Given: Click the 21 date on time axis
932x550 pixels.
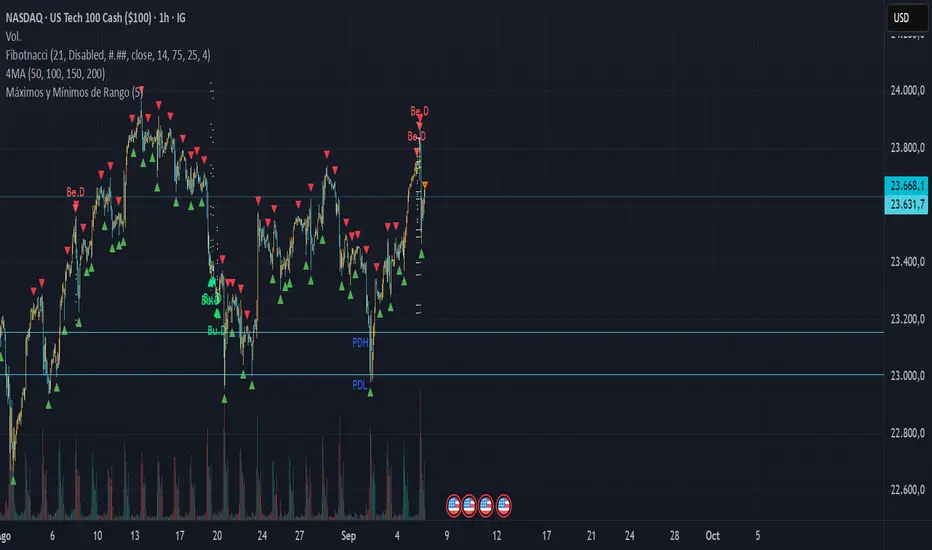Looking at the screenshot, I should point(591,536).
